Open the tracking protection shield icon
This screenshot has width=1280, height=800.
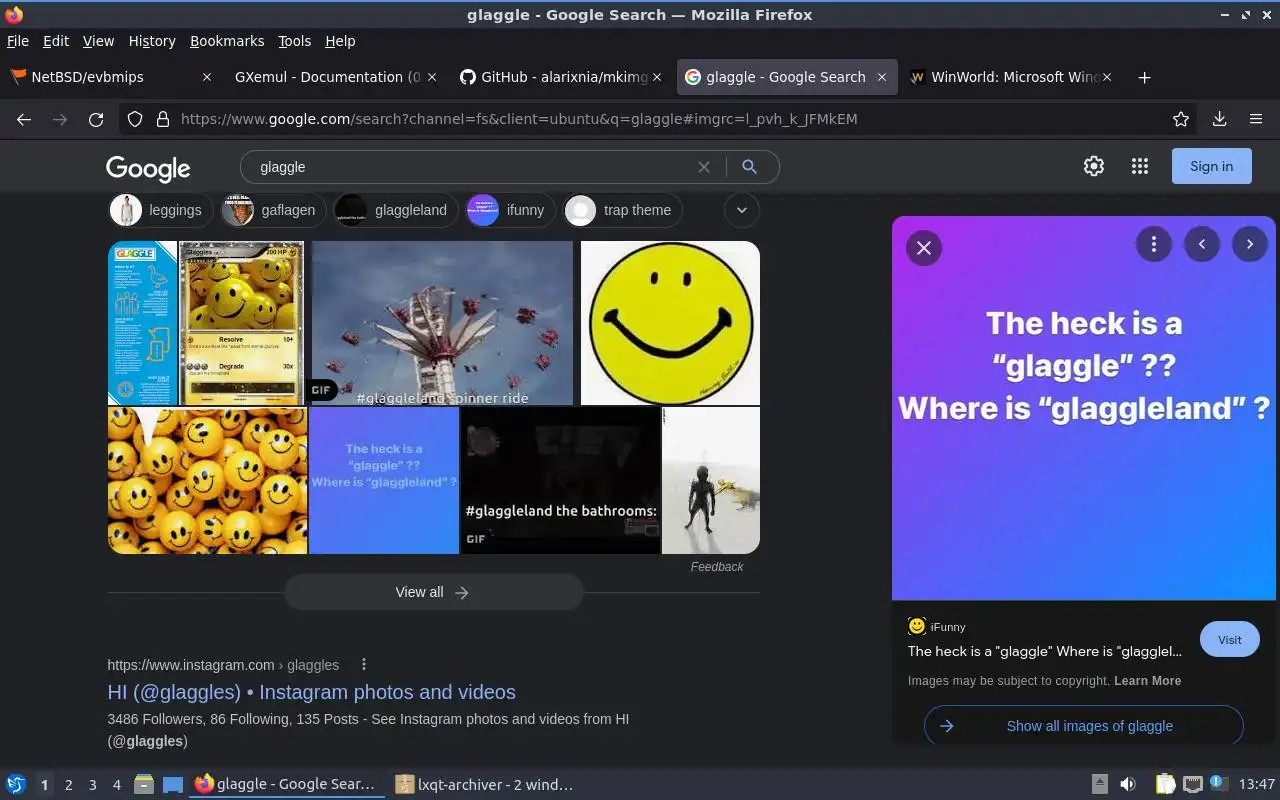(135, 119)
